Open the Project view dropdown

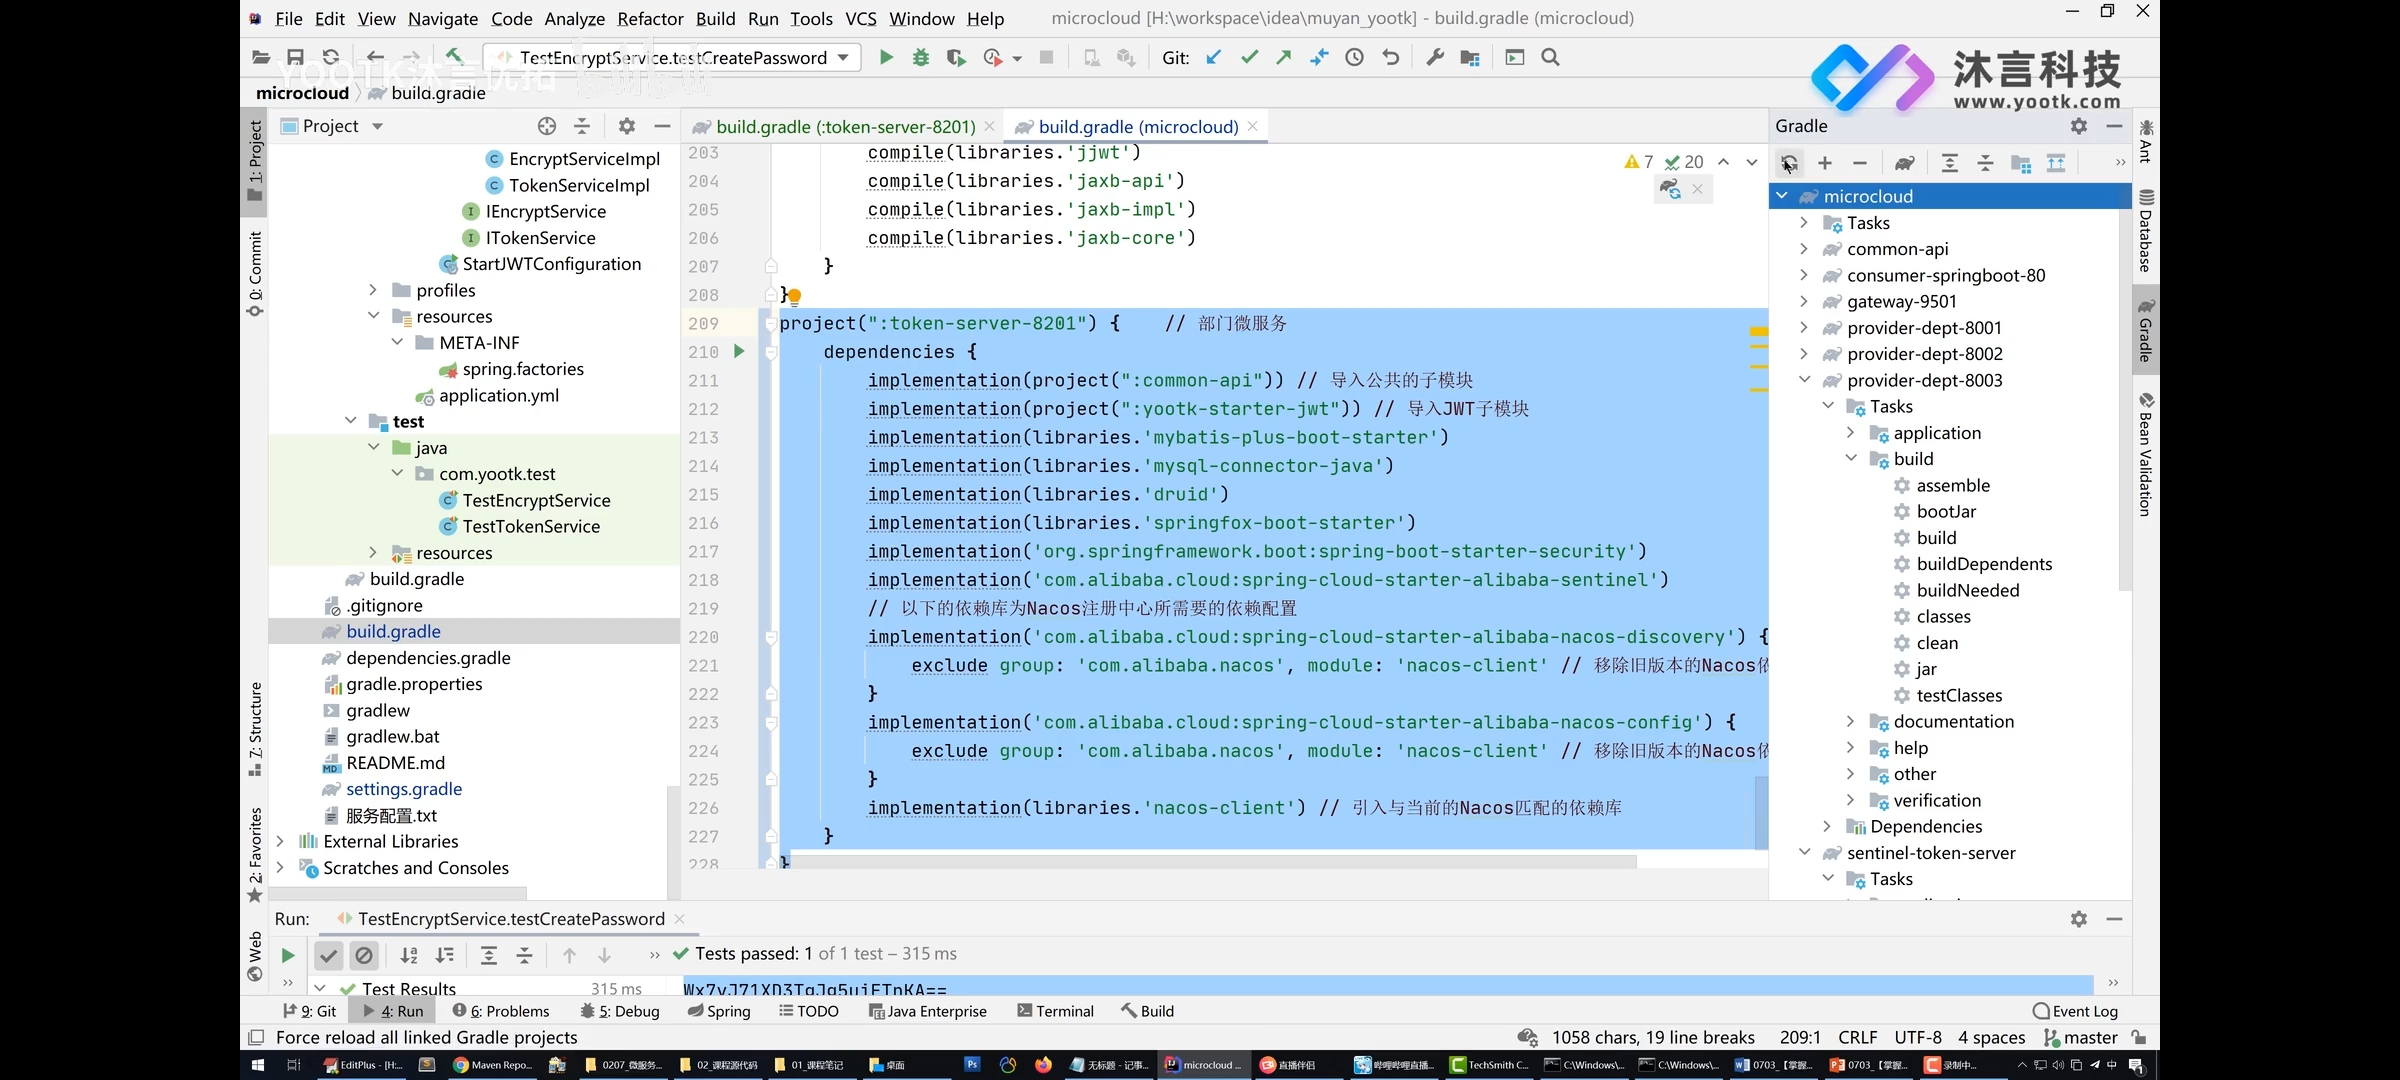pyautogui.click(x=377, y=126)
